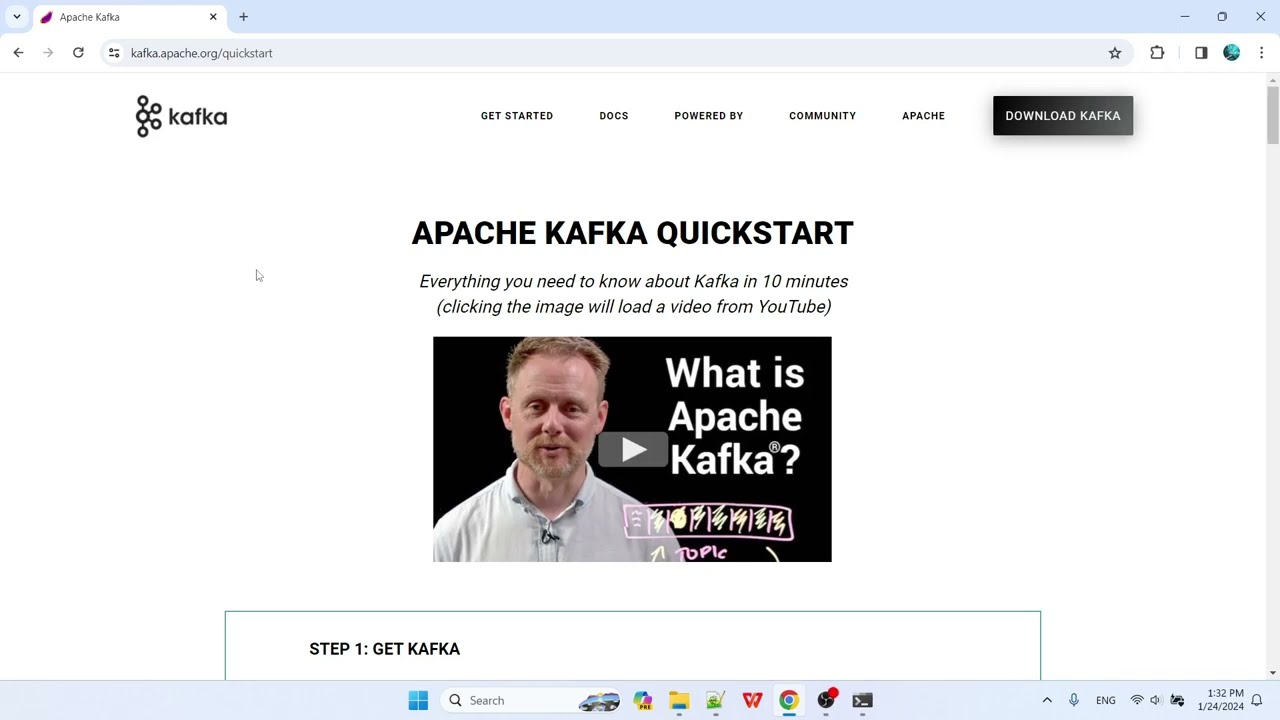Show hidden system tray icons chevron
Viewport: 1280px width, 720px height.
(x=1047, y=701)
